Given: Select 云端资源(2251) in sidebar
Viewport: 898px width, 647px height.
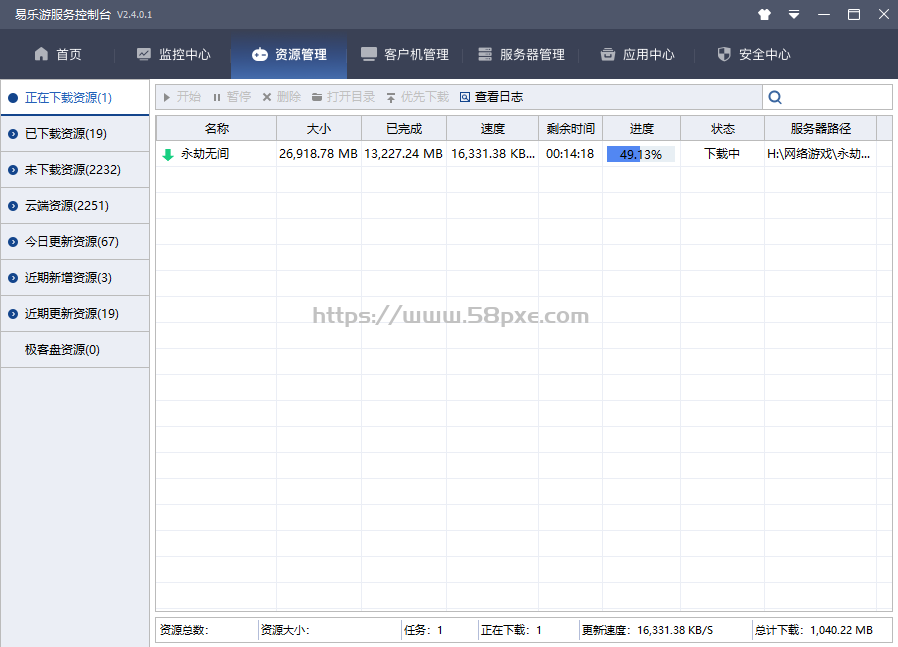Looking at the screenshot, I should pos(75,206).
